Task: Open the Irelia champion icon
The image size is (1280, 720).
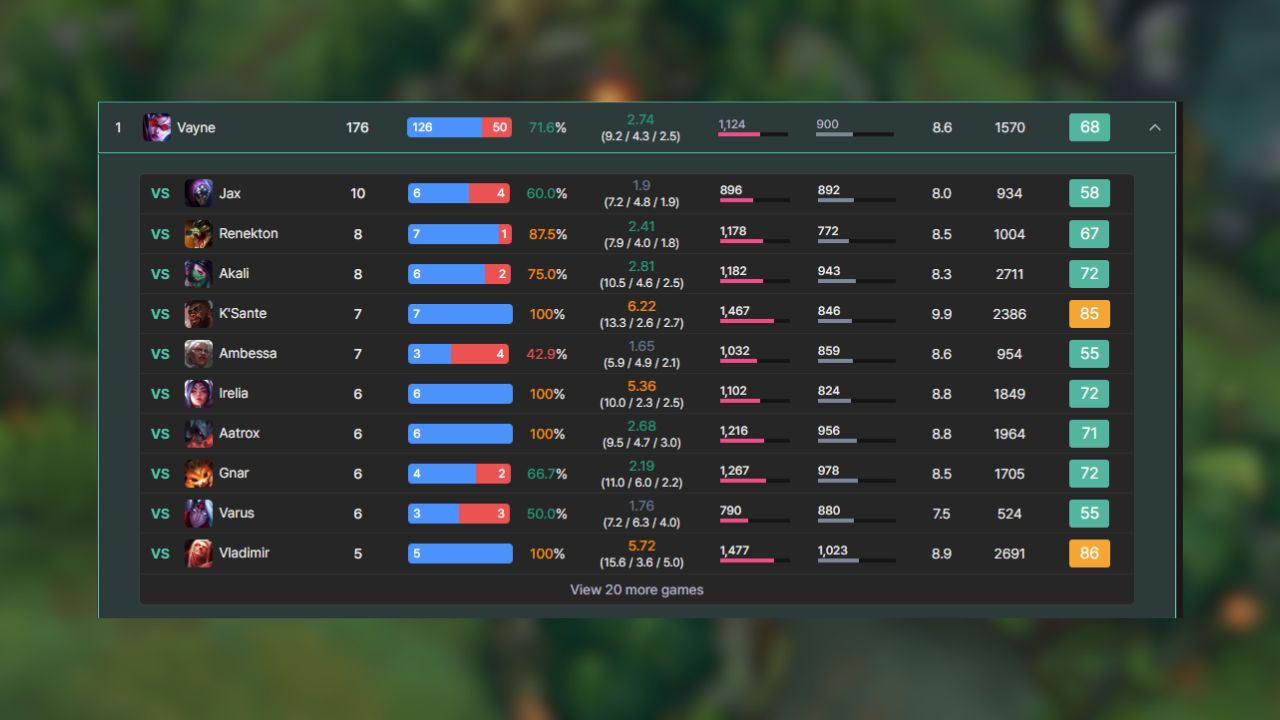Action: [196, 393]
